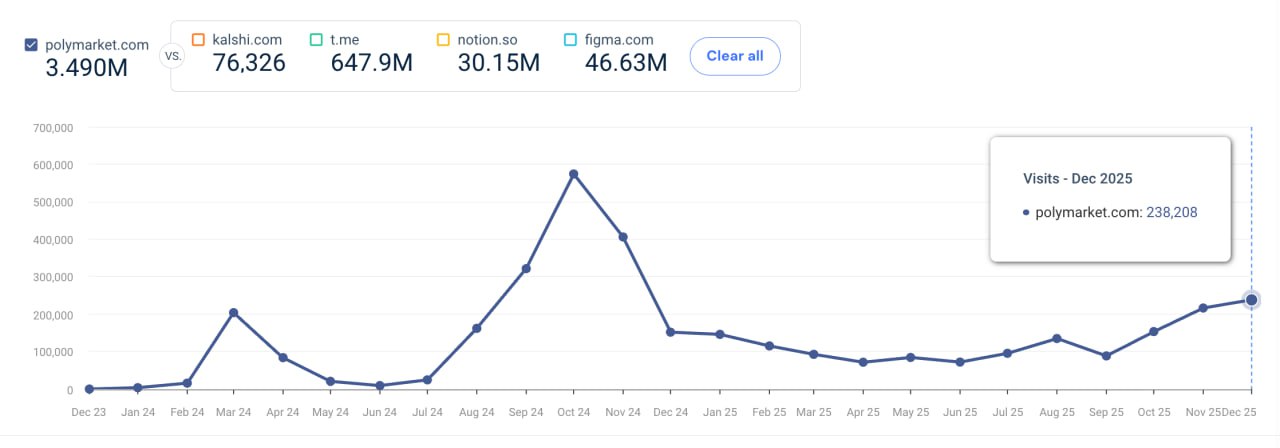Screen dimensions: 1280x448
Task: Select the Aug 25 data point
Action: (x=1057, y=339)
